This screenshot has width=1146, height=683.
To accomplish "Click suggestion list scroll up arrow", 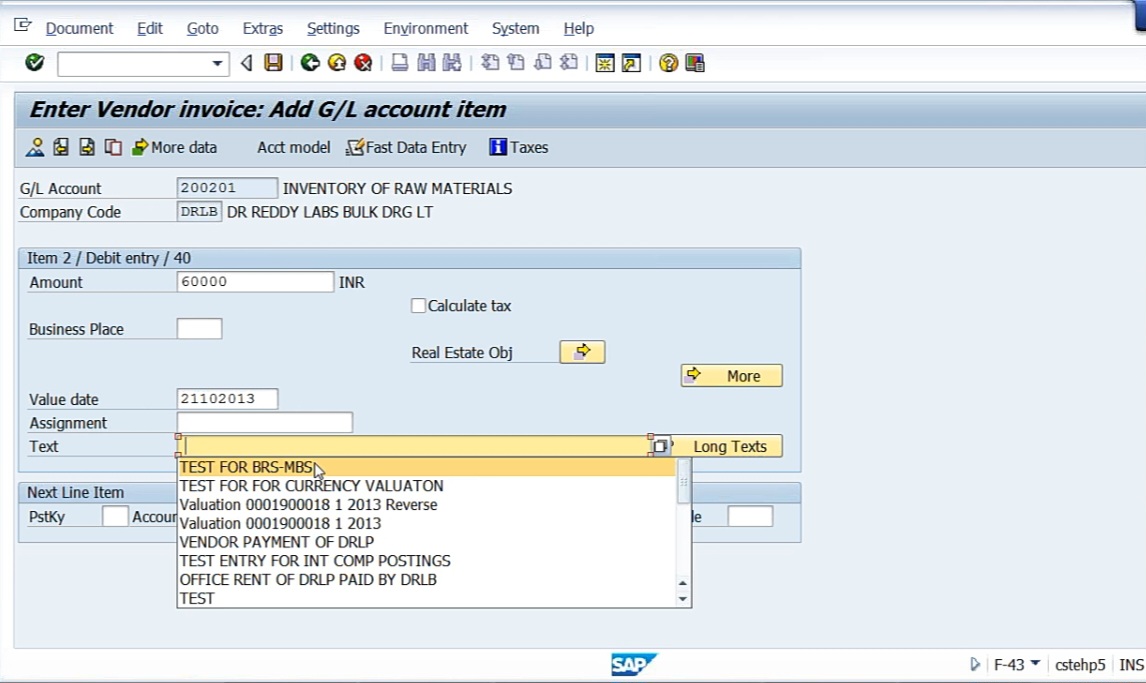I will coord(683,583).
